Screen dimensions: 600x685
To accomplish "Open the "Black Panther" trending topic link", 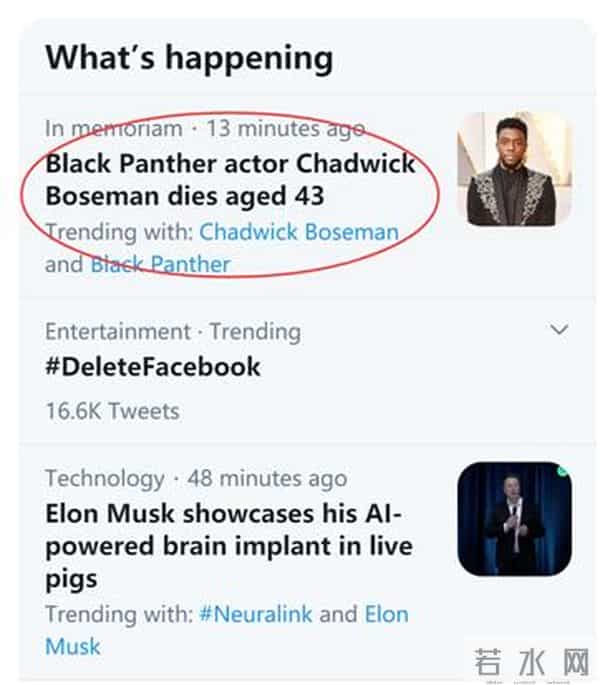I will (x=160, y=264).
